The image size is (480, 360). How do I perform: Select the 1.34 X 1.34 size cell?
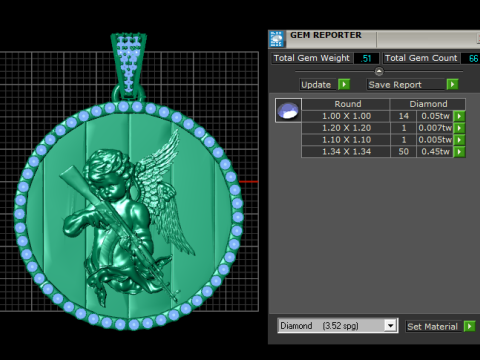pos(346,152)
